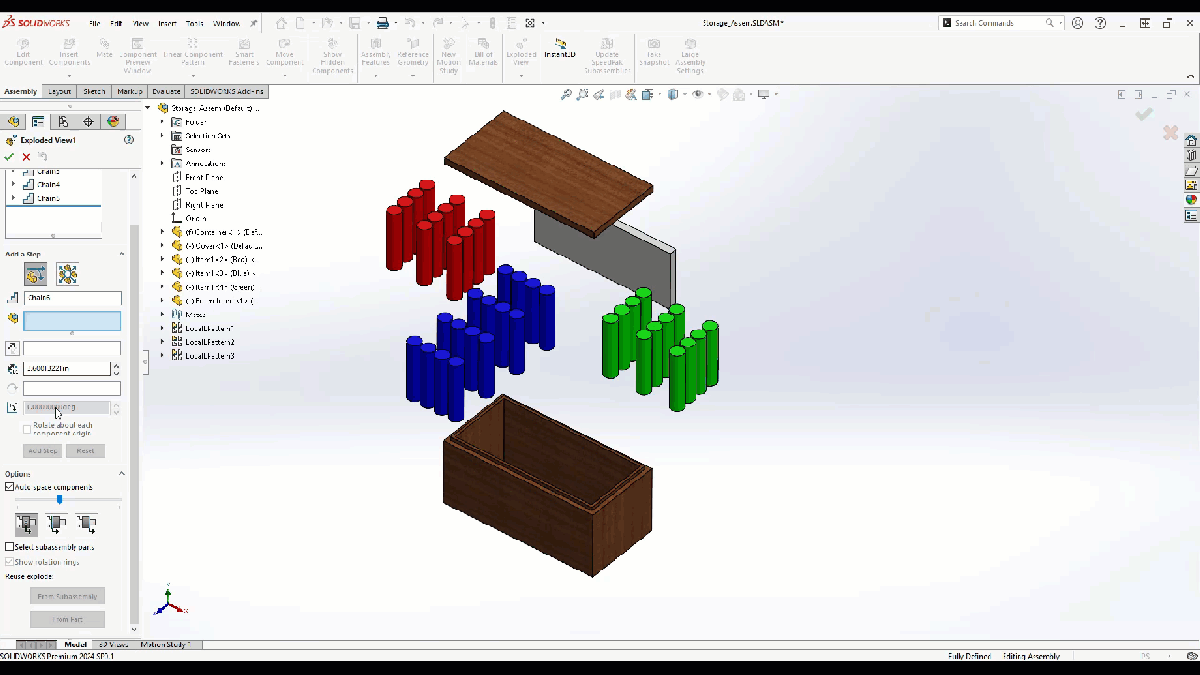Viewport: 1200px width, 675px height.
Task: Click the Exploded View help icon
Action: click(129, 140)
